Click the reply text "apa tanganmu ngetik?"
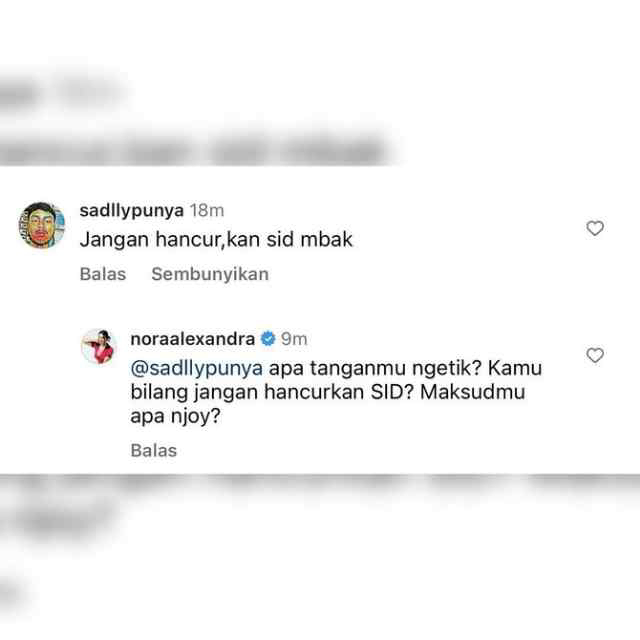Screen dimensions: 640x640 pyautogui.click(x=376, y=369)
